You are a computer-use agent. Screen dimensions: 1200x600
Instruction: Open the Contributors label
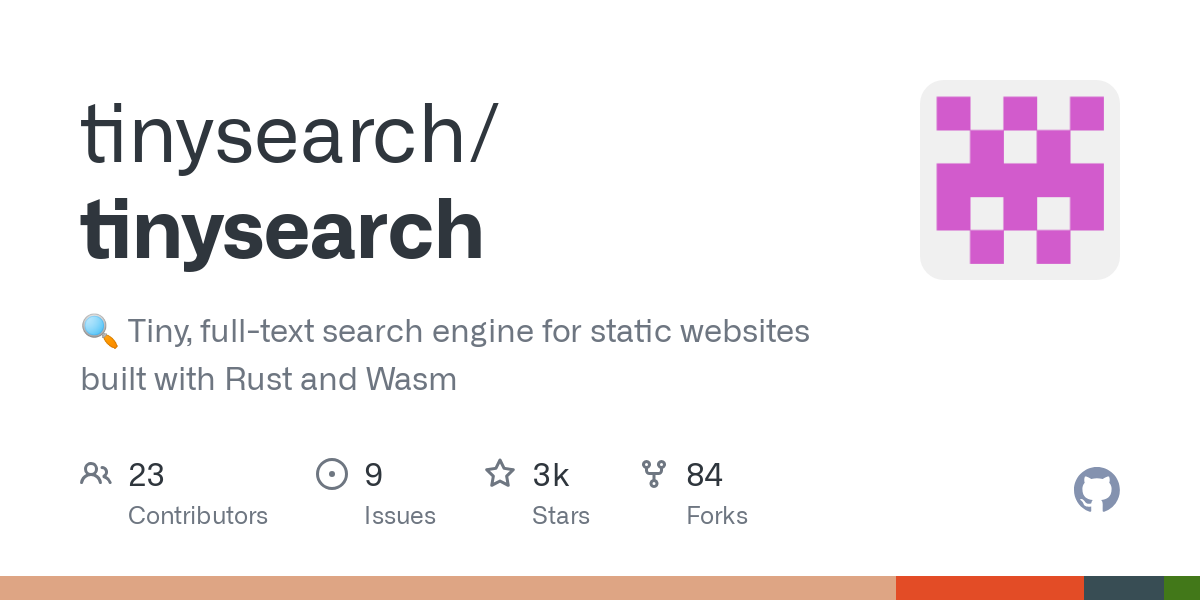pyautogui.click(x=198, y=516)
